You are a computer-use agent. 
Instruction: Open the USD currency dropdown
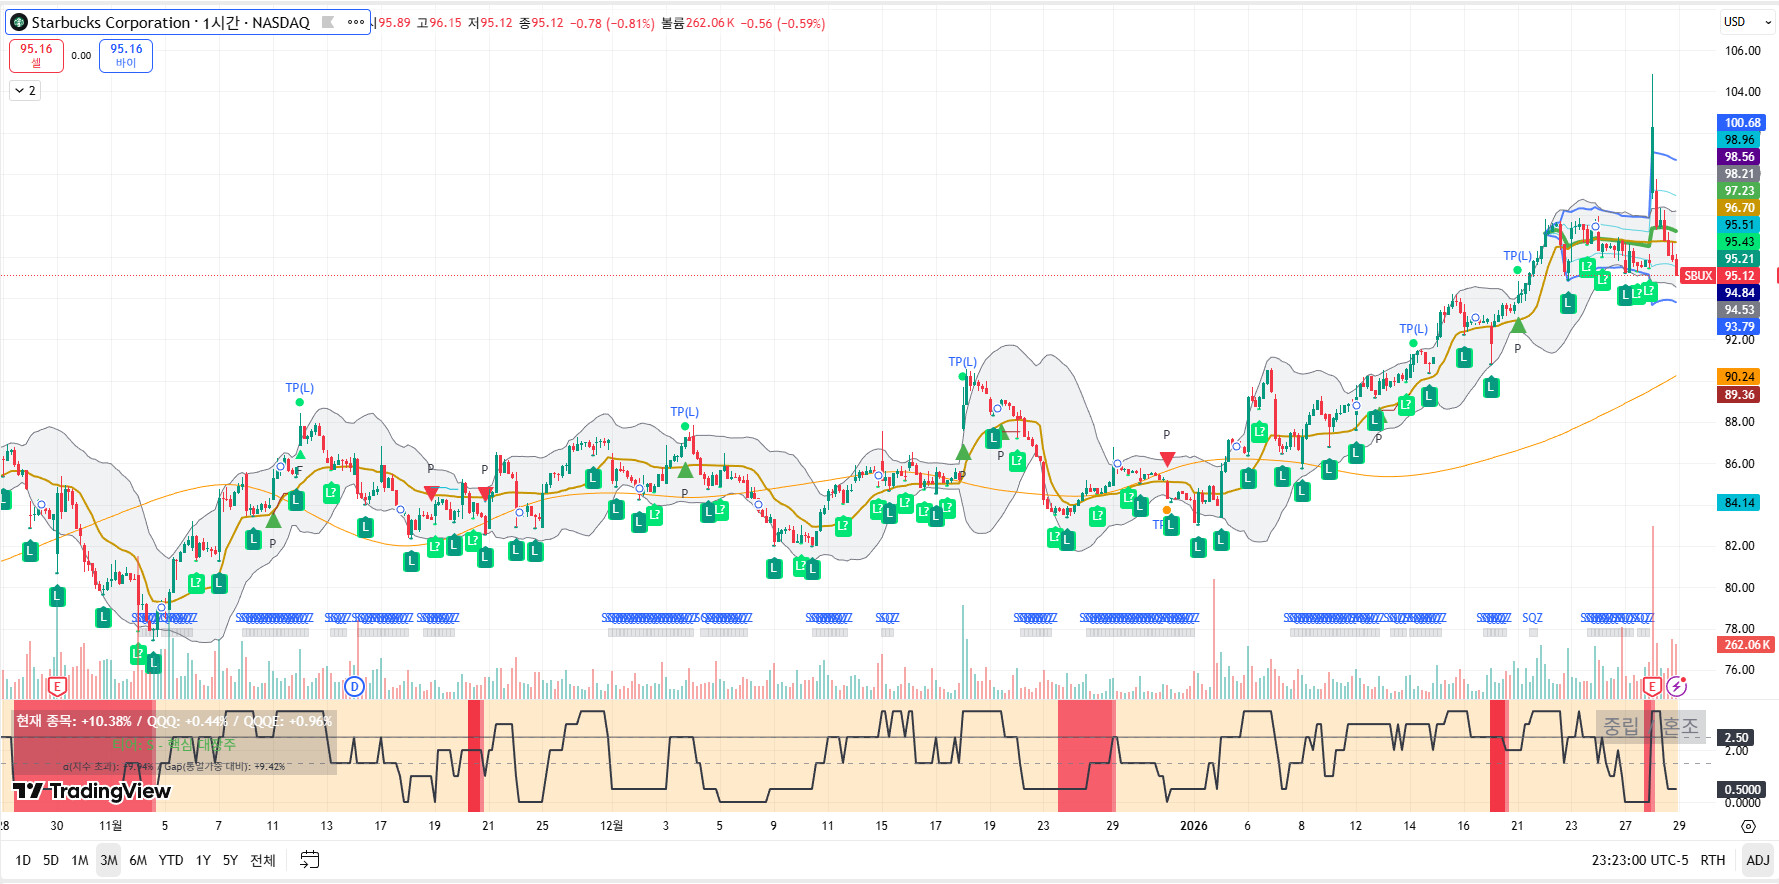click(x=1746, y=22)
